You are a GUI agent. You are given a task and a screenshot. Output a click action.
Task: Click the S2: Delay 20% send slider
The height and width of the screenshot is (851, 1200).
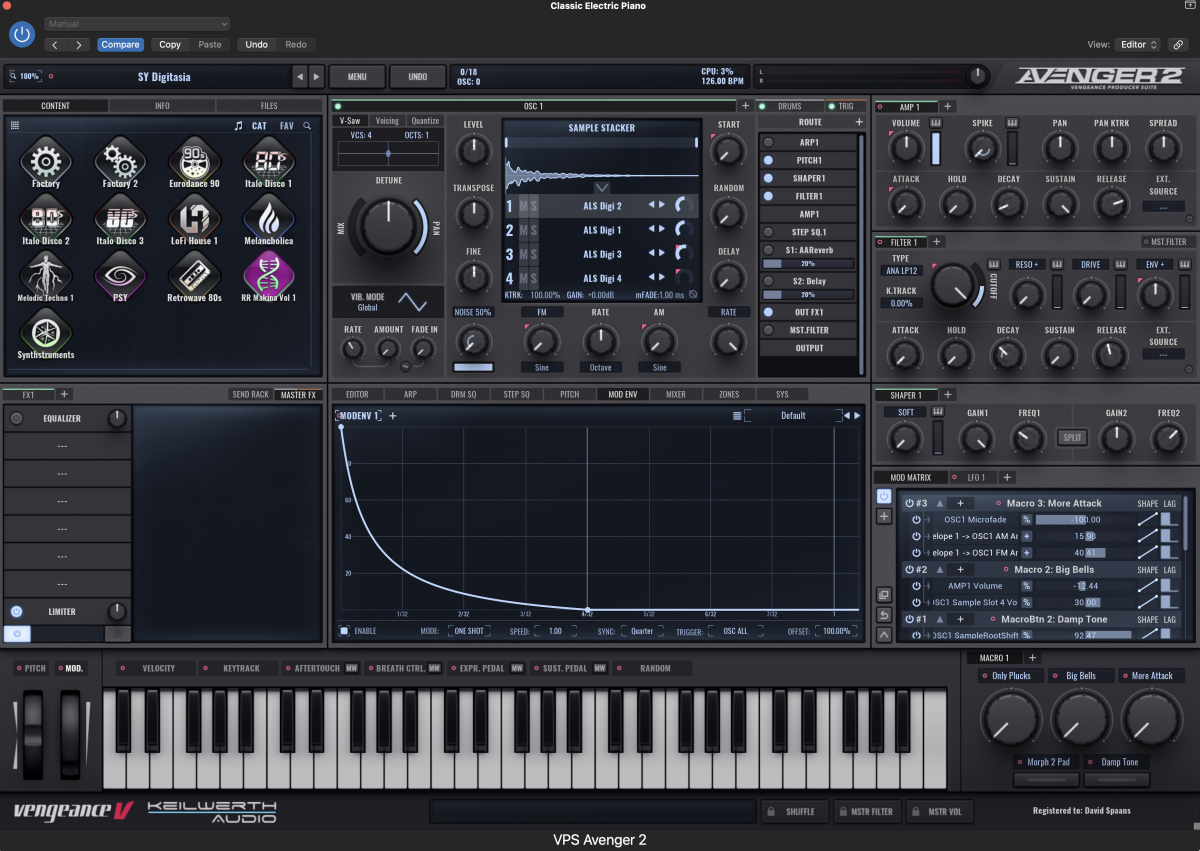click(x=807, y=295)
